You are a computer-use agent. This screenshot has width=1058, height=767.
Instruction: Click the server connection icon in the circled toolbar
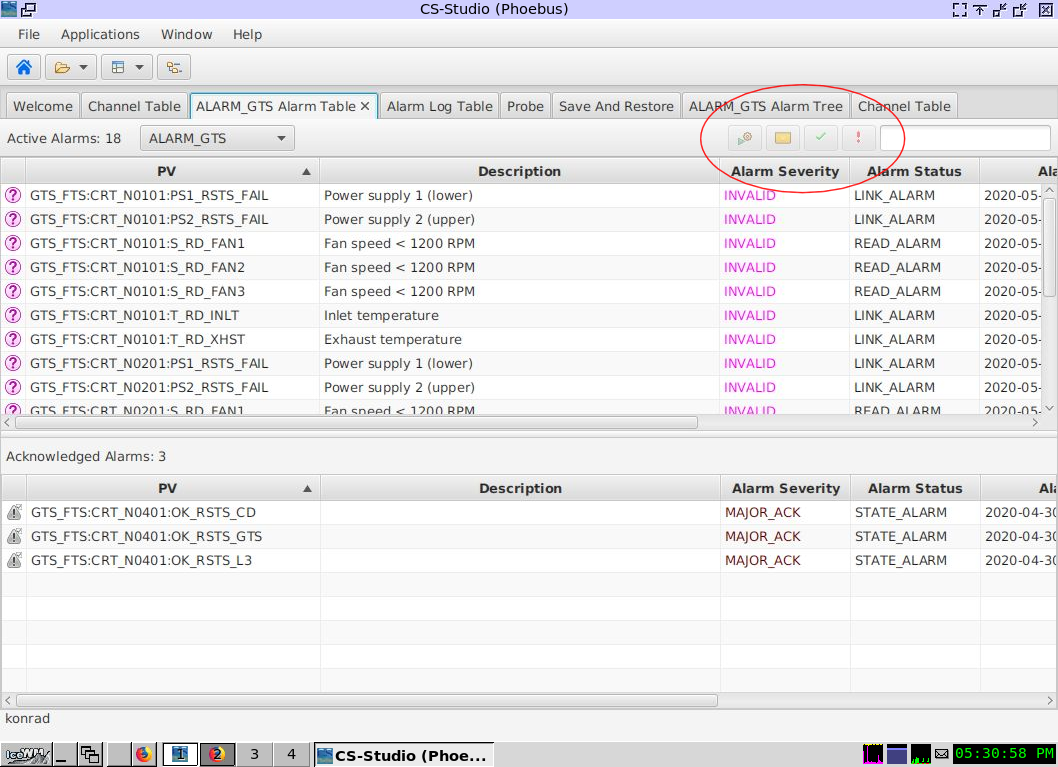(x=744, y=137)
